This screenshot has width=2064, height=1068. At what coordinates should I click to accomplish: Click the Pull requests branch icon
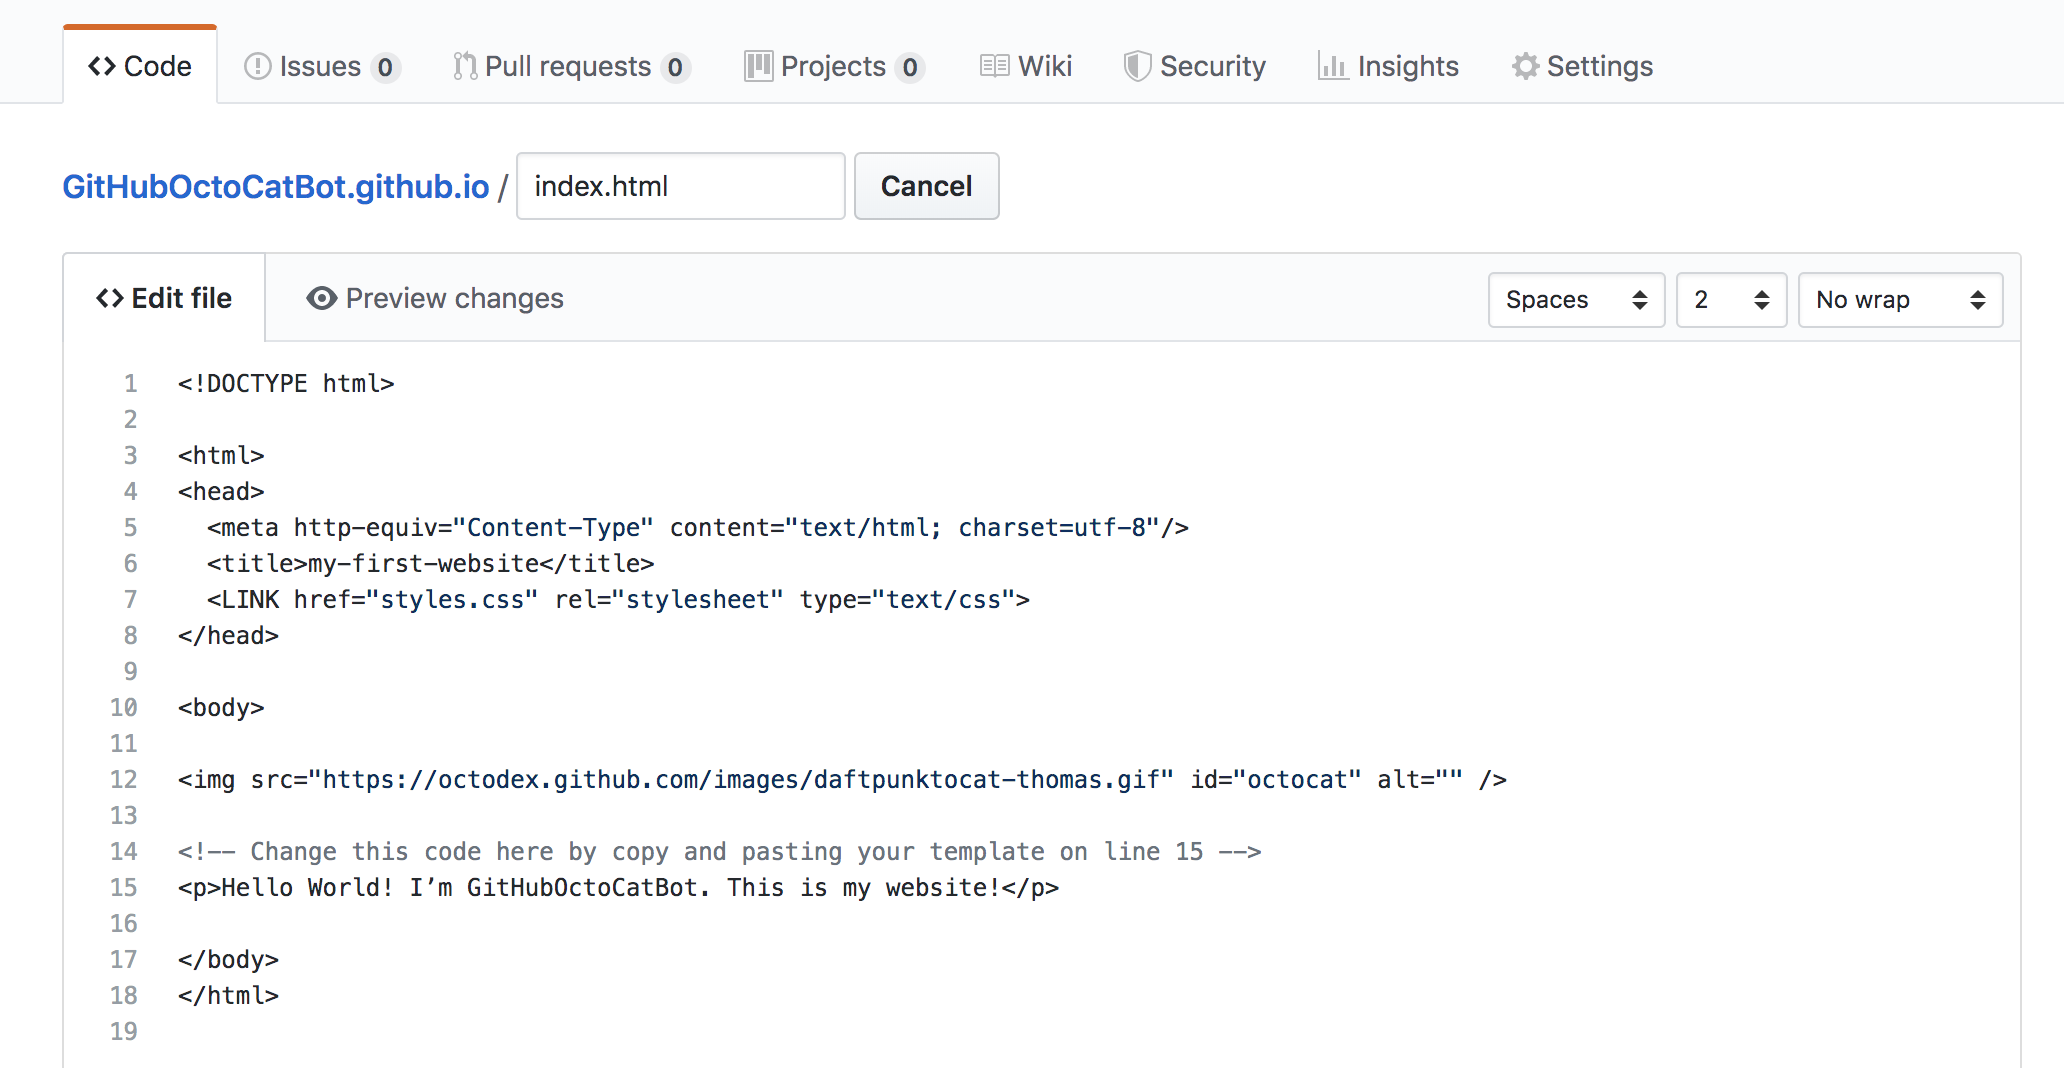tap(465, 66)
